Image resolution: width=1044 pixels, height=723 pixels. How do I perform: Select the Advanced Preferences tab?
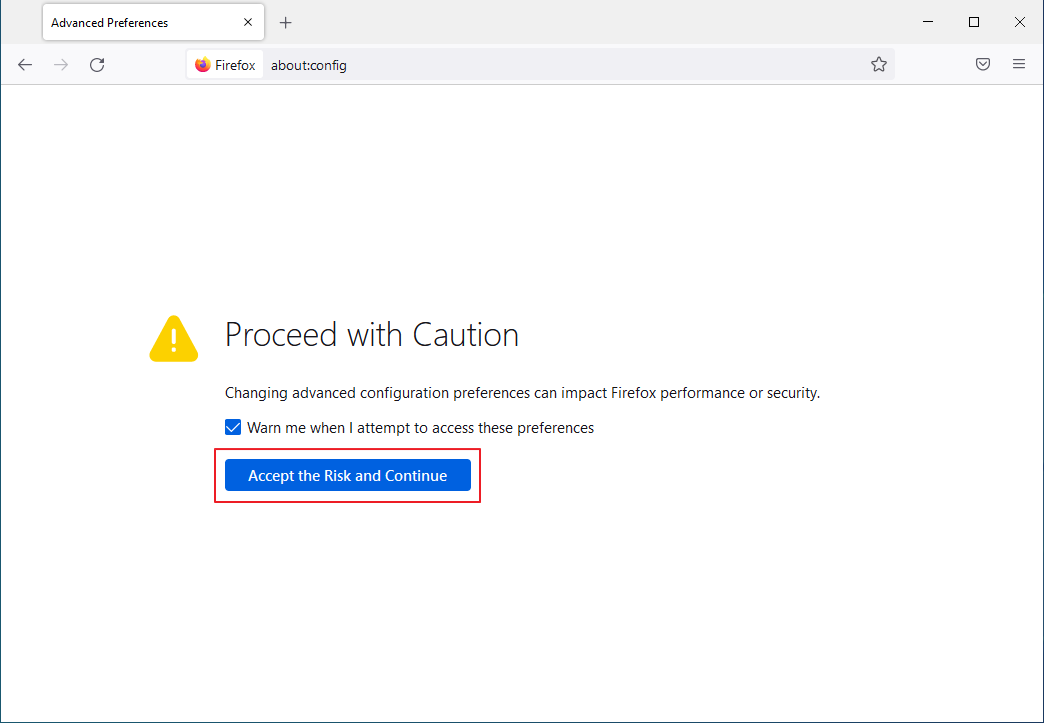(x=130, y=22)
